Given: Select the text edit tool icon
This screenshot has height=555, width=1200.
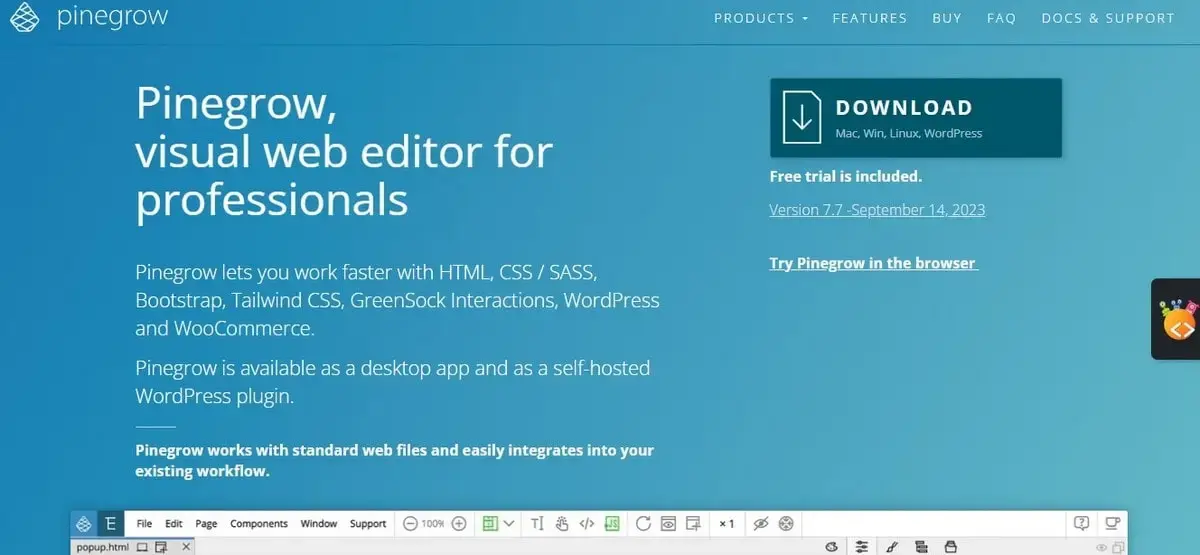Looking at the screenshot, I should 537,524.
